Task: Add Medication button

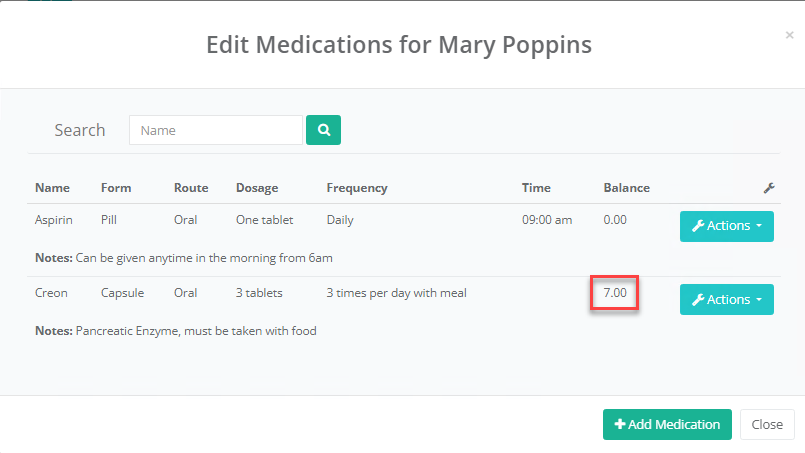Action: tap(667, 424)
